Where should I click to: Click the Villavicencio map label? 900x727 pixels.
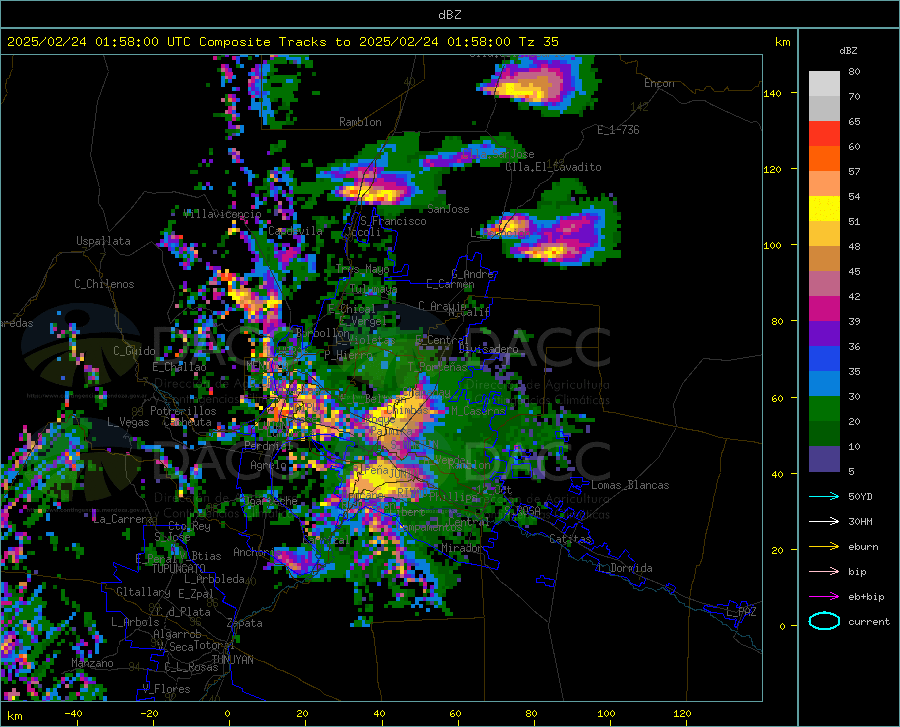click(222, 214)
